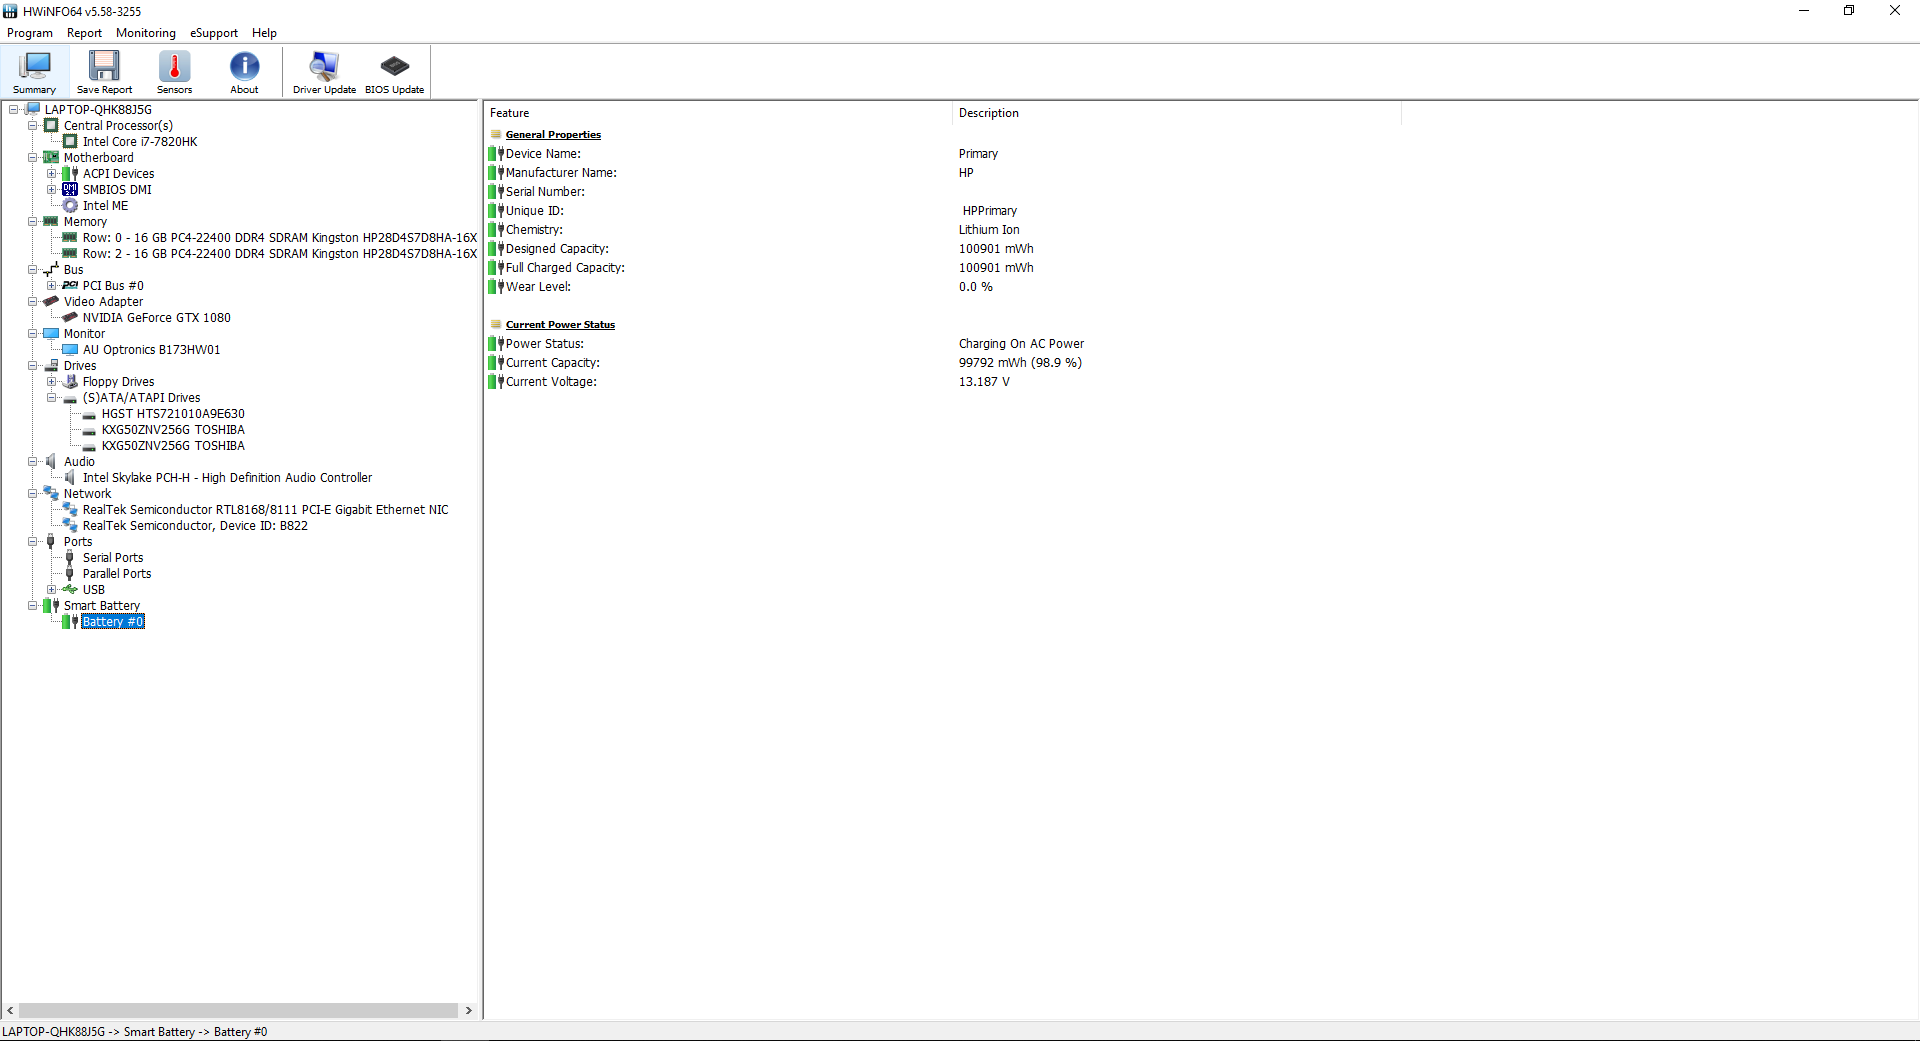Click the Video Adapter card icon
Viewport: 1920px width, 1041px height.
51,302
